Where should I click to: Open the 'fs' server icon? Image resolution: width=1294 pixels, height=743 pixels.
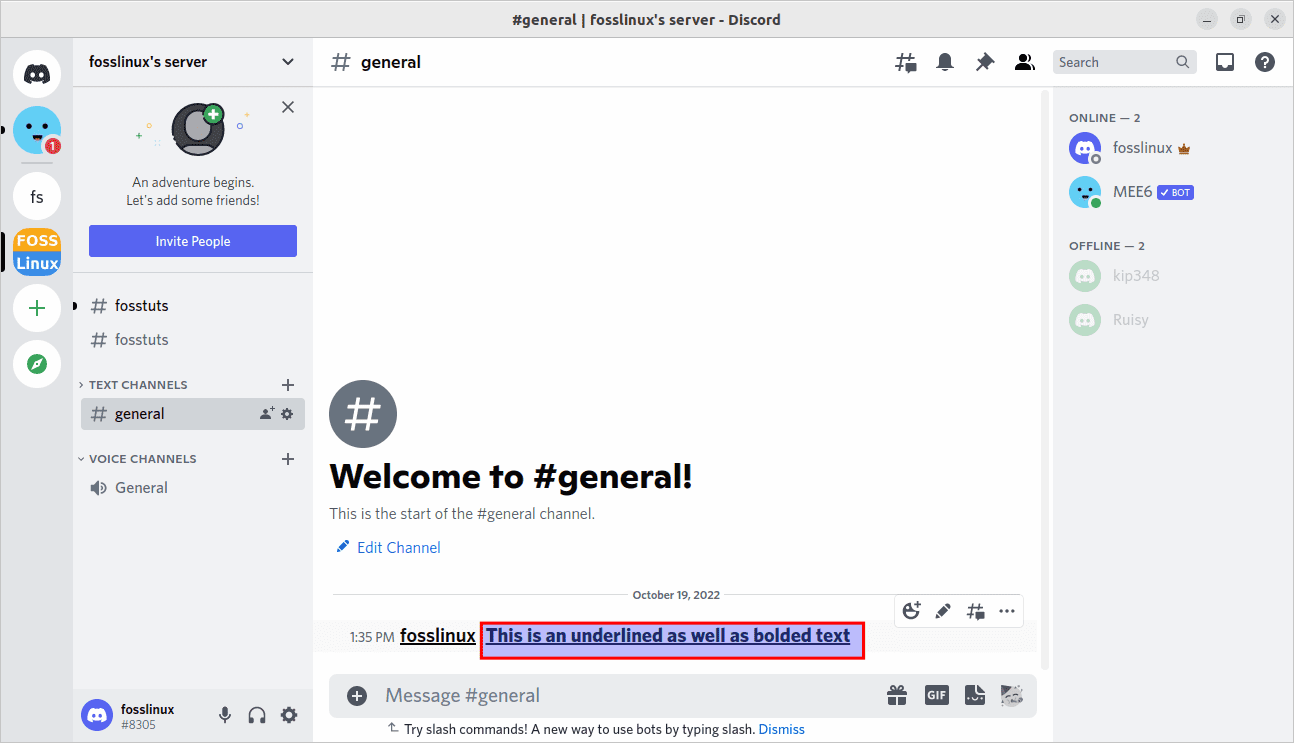point(37,196)
